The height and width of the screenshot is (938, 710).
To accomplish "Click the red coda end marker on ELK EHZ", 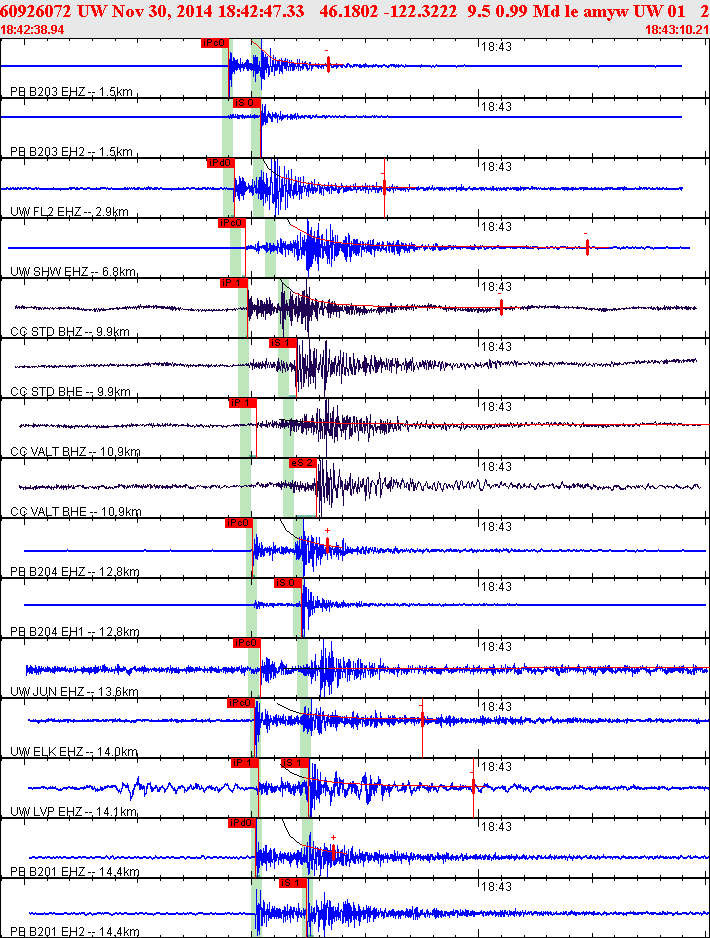I will click(x=422, y=721).
